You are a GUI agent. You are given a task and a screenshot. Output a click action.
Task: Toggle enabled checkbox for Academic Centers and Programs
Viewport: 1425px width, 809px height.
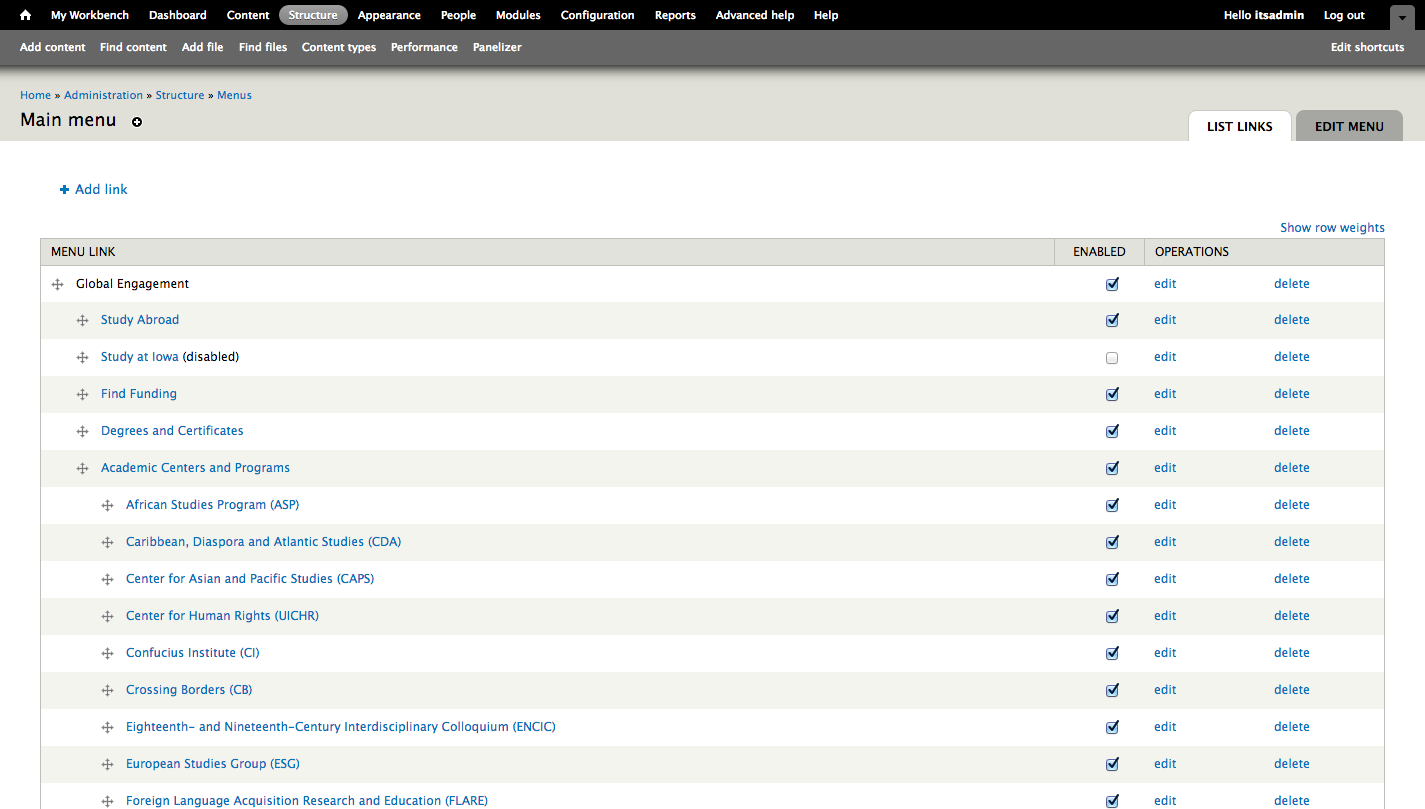coord(1112,468)
